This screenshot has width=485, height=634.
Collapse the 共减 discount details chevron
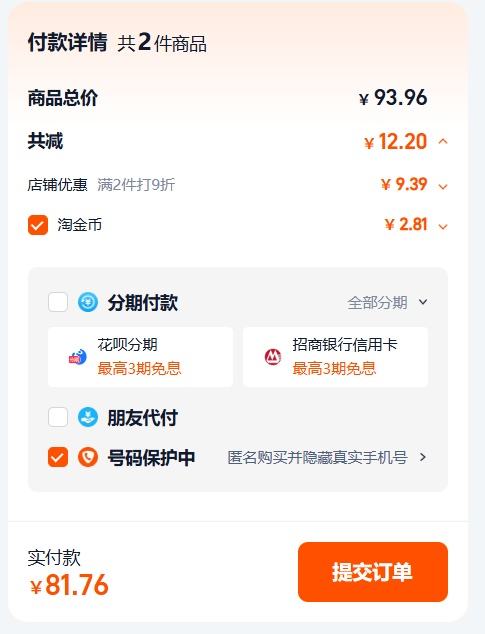(x=443, y=142)
